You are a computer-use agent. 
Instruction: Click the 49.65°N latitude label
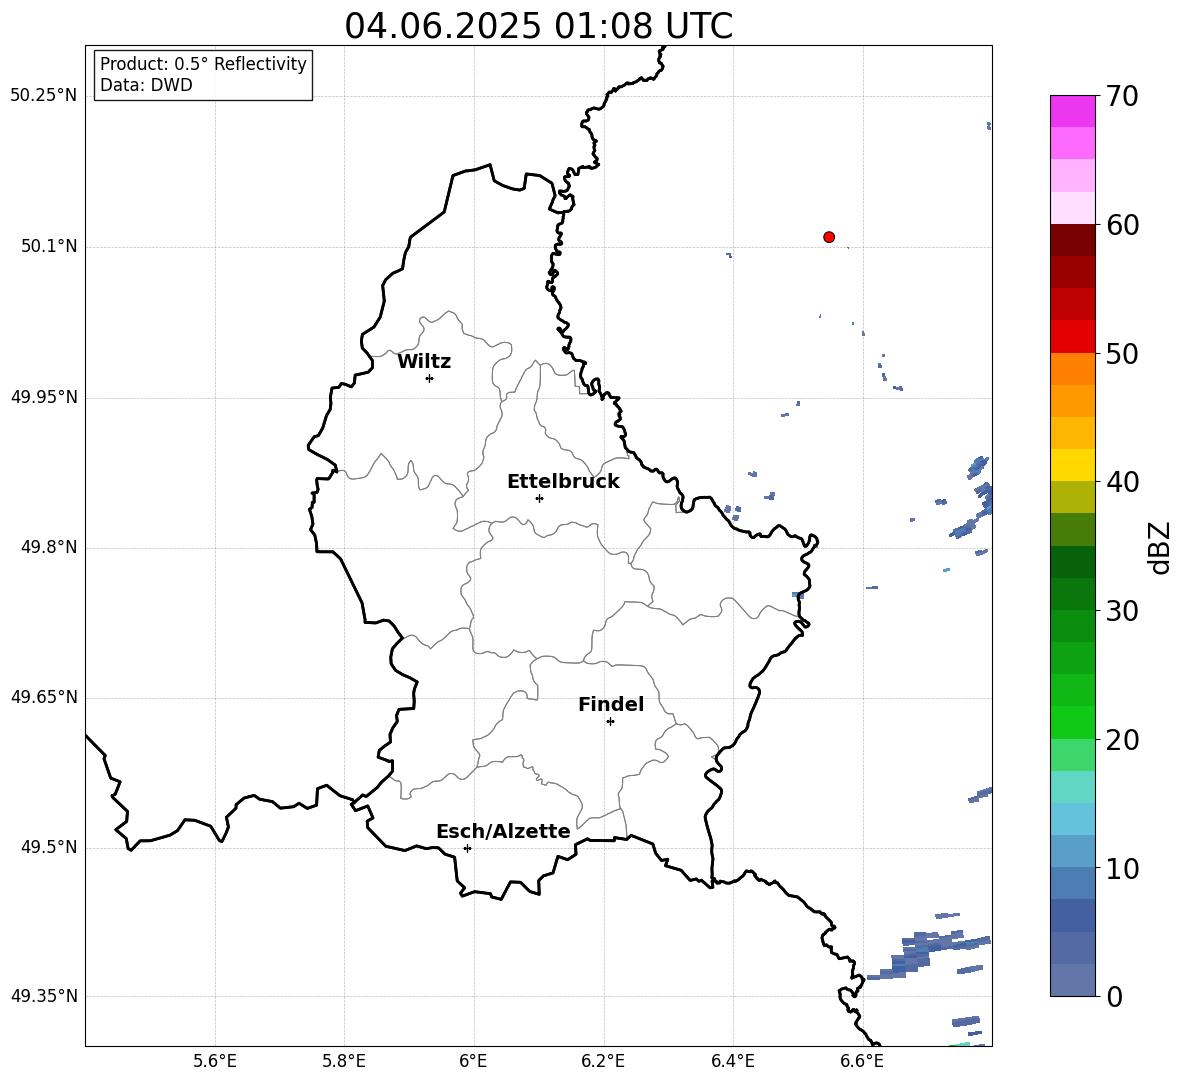(44, 698)
